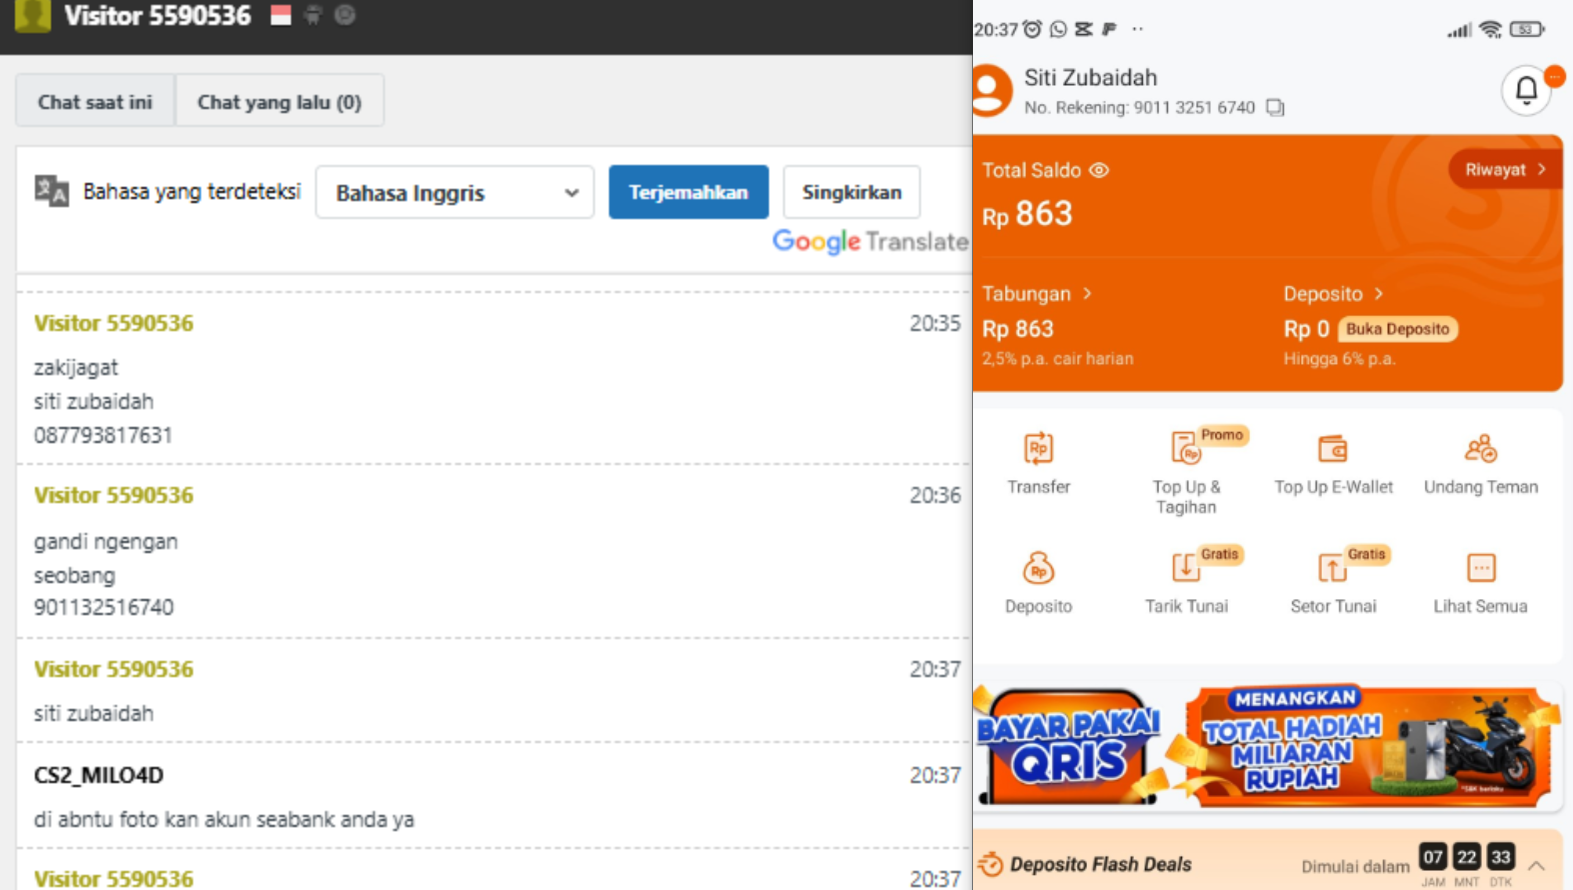
Task: Open Top Up & Tagihan icon
Action: [1186, 449]
